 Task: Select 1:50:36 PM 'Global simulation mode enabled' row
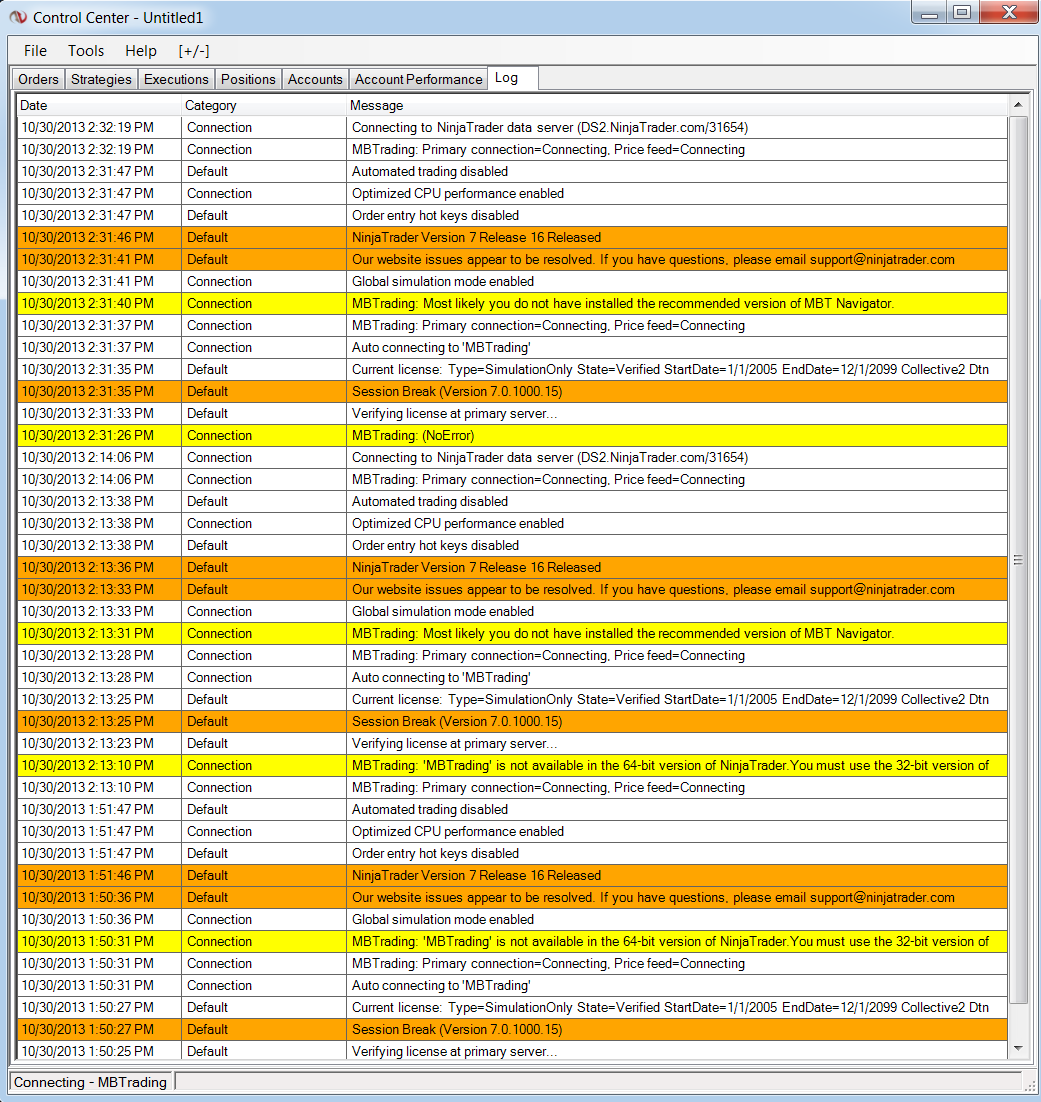512,919
